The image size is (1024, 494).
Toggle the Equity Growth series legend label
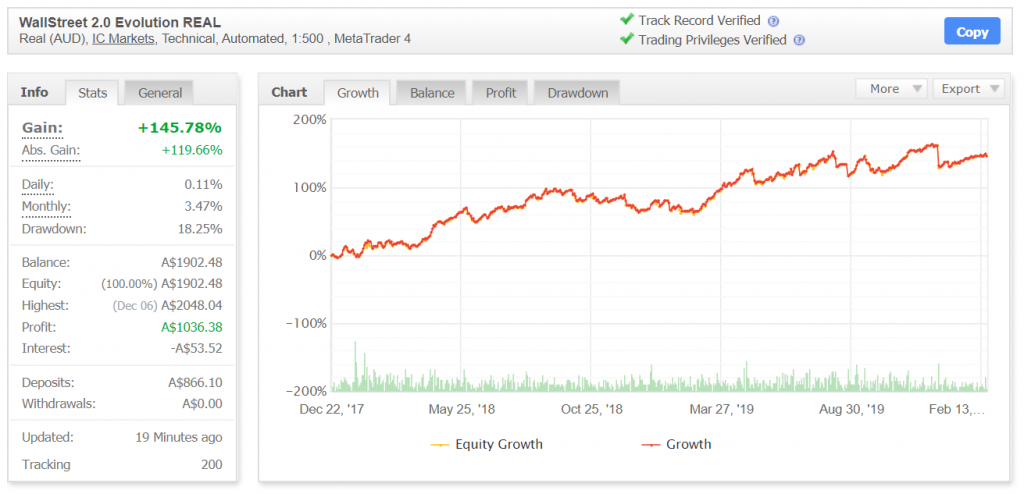(498, 444)
